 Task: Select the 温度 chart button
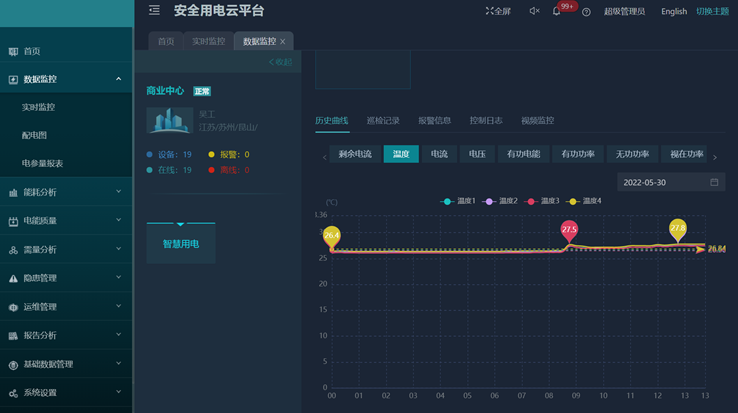[x=401, y=154]
